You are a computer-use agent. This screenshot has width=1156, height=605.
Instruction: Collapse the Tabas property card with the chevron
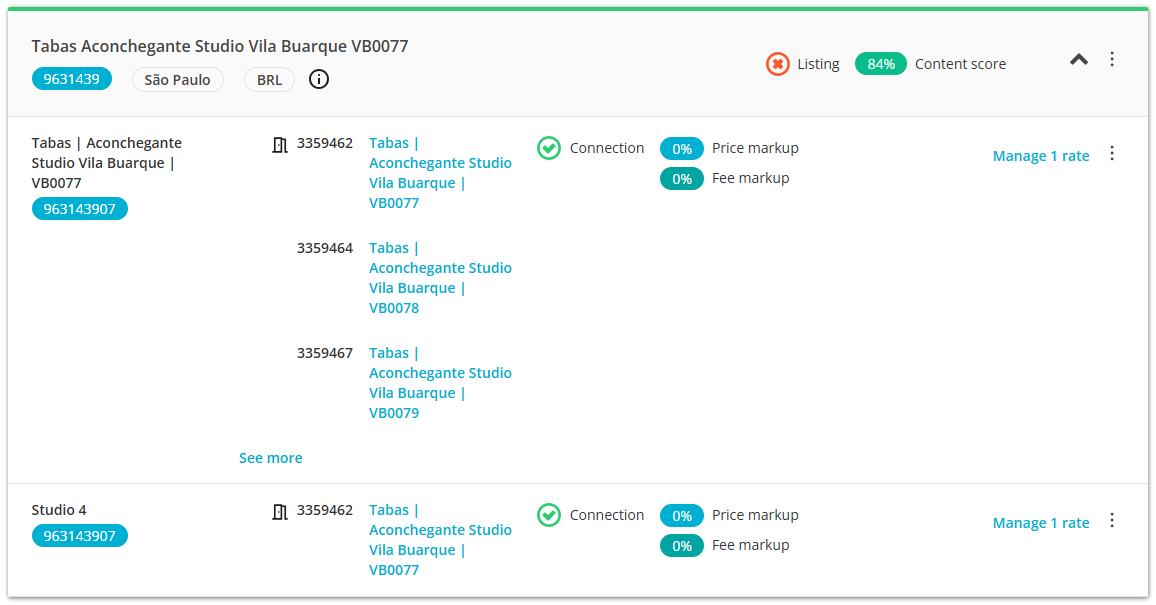point(1079,60)
